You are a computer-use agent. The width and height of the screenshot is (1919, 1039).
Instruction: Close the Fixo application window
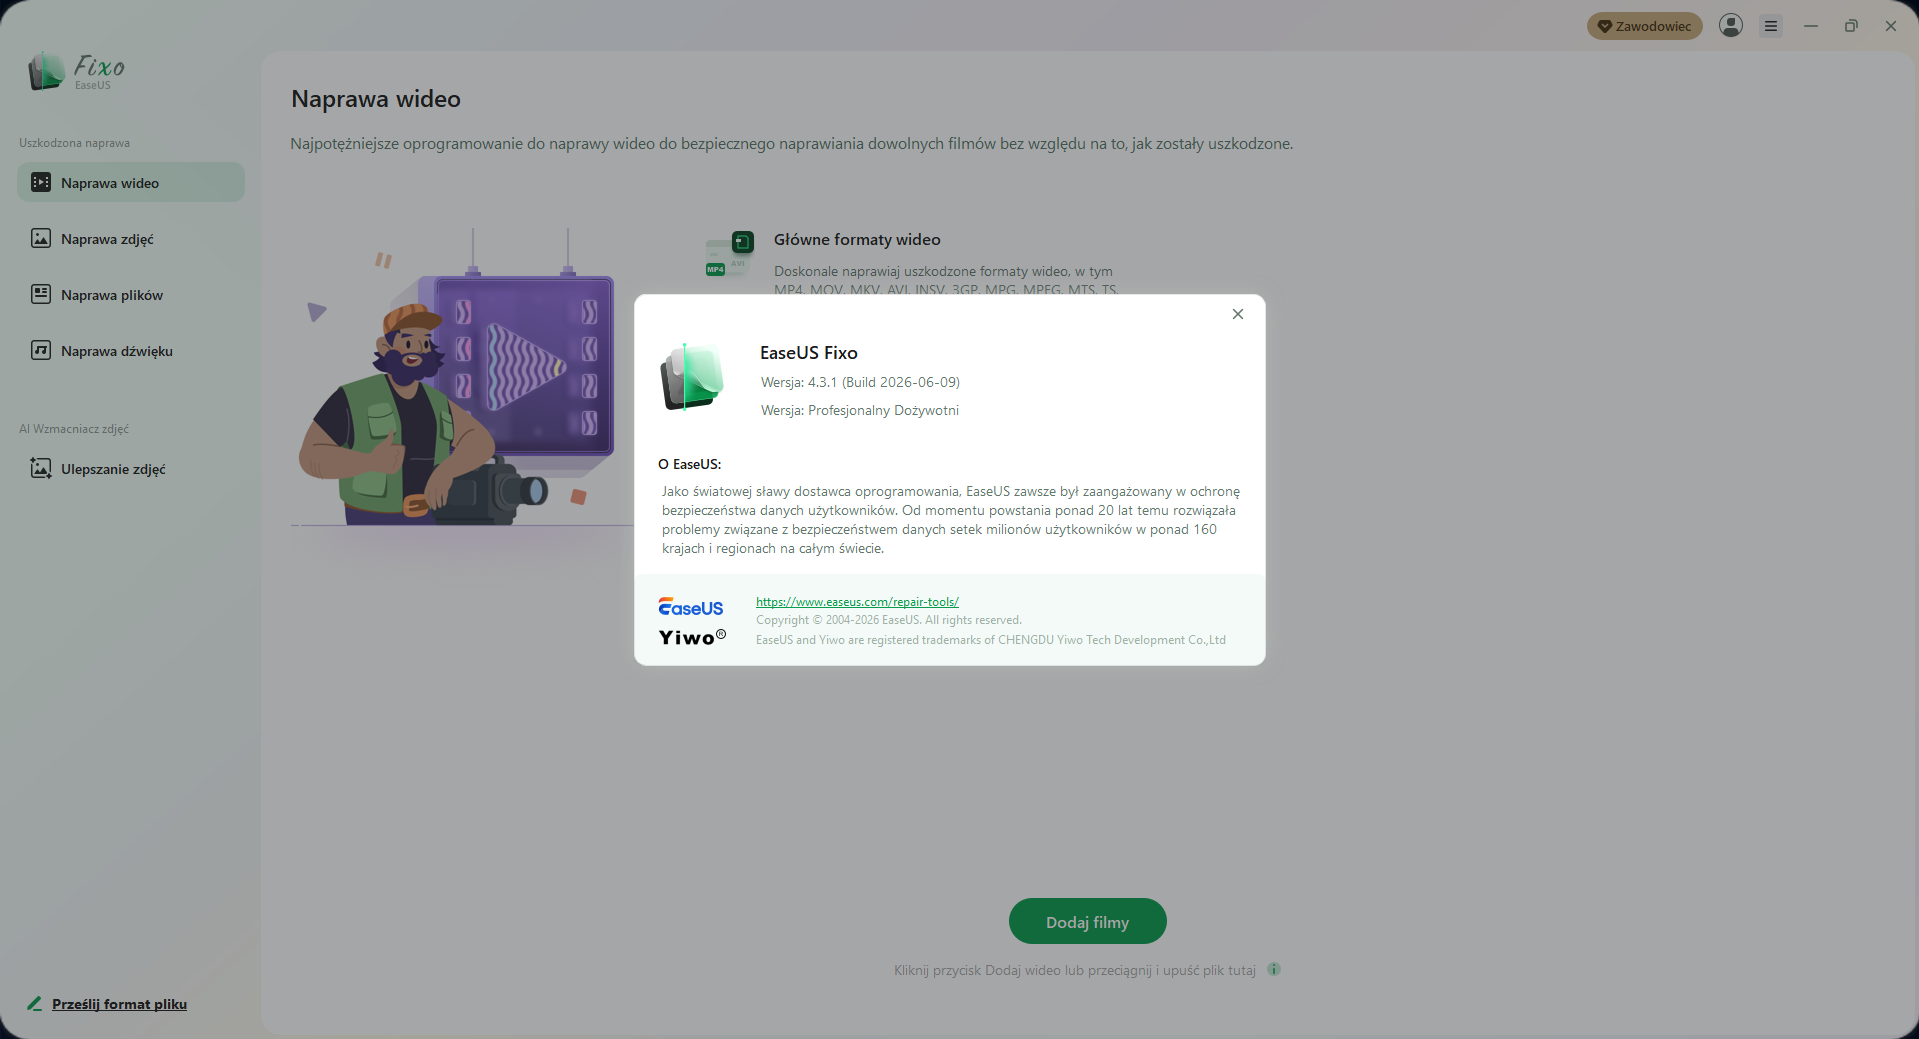point(1891,26)
